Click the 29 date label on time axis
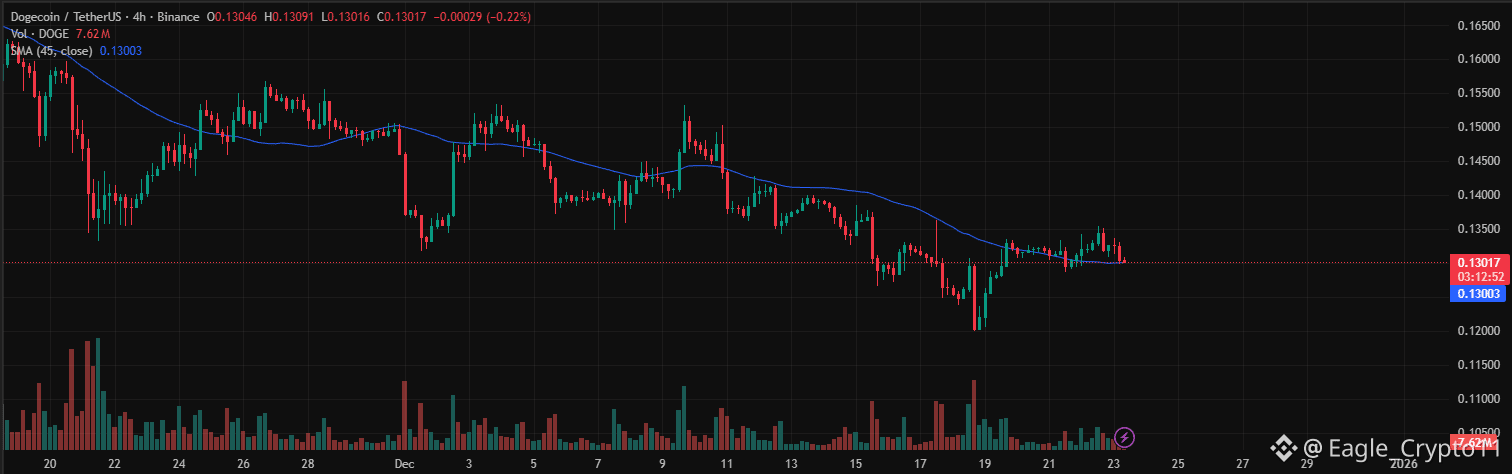Viewport: 1512px width, 474px height. (1306, 464)
